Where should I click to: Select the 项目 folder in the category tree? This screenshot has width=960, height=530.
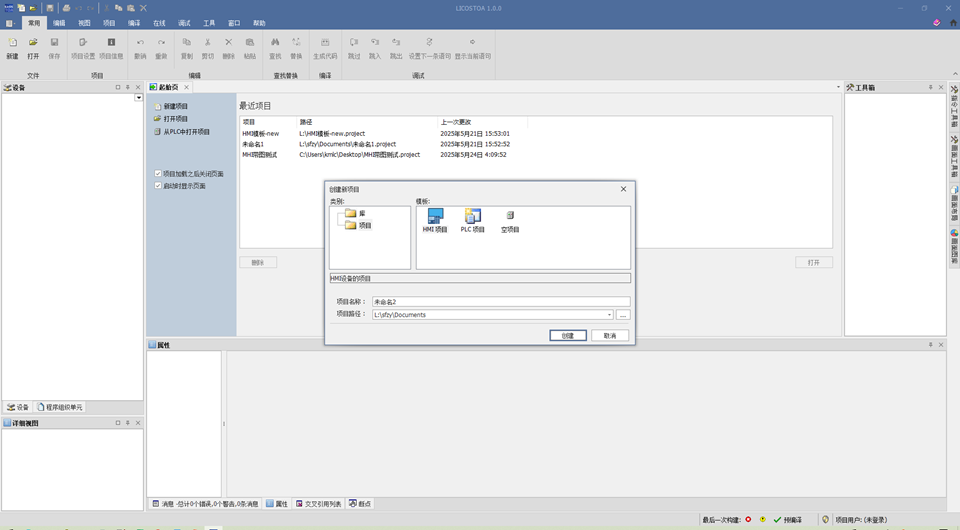pyautogui.click(x=358, y=225)
